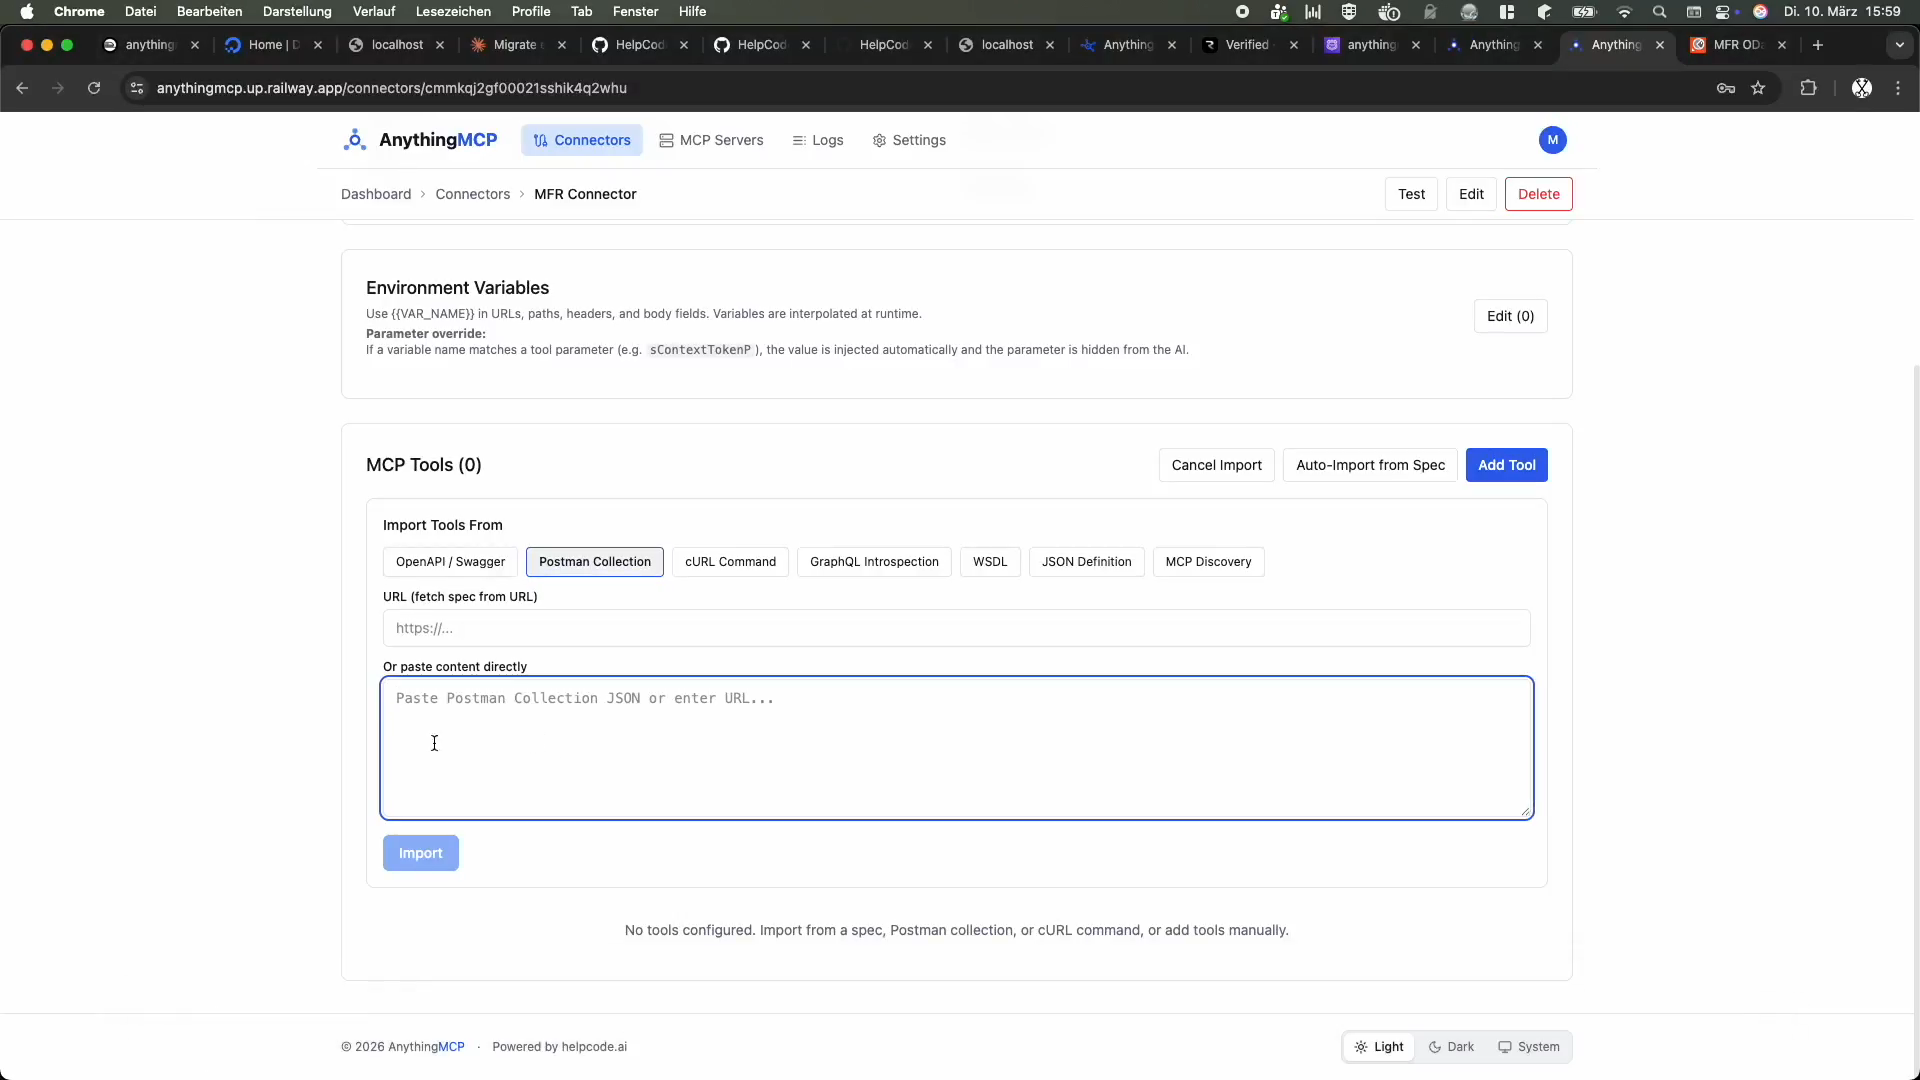Close the Migrate browser tab
The height and width of the screenshot is (1080, 1920).
562,45
